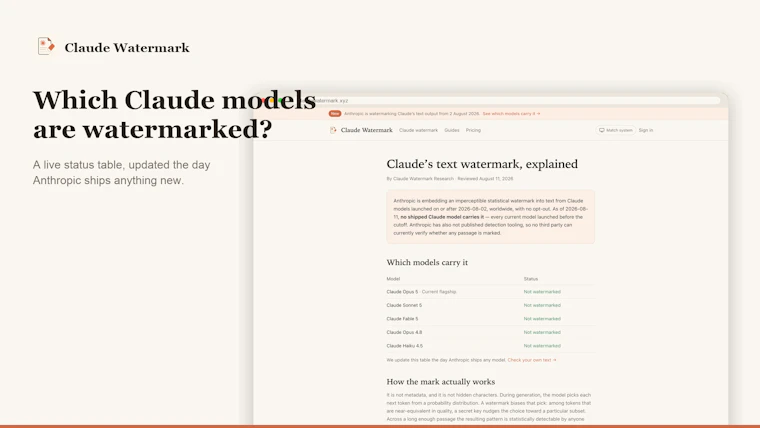Click the small logo icon in the site navigation bar

(333, 130)
